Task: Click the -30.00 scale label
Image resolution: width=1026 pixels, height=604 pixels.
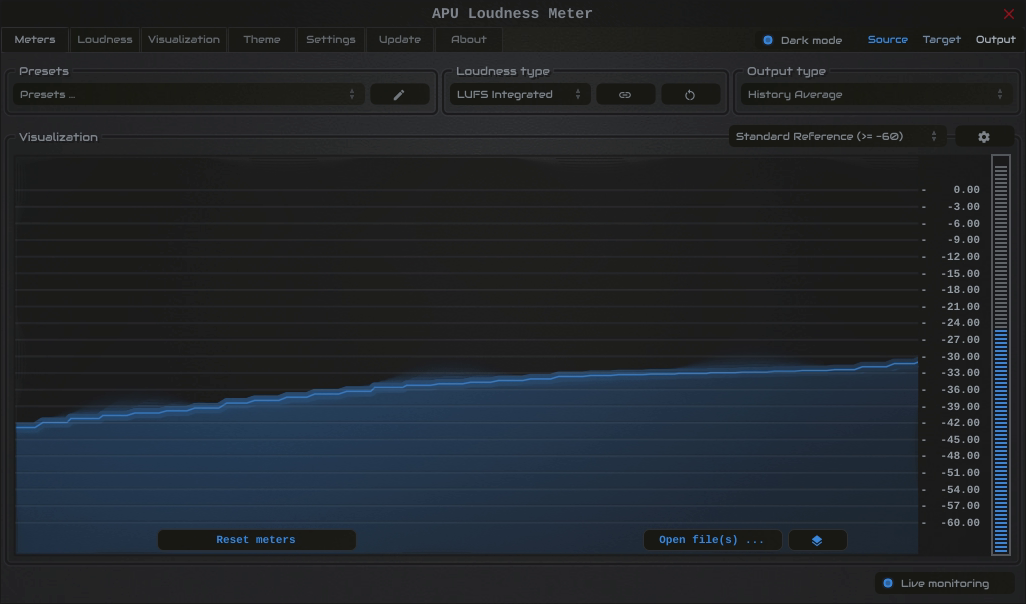Action: pyautogui.click(x=961, y=357)
